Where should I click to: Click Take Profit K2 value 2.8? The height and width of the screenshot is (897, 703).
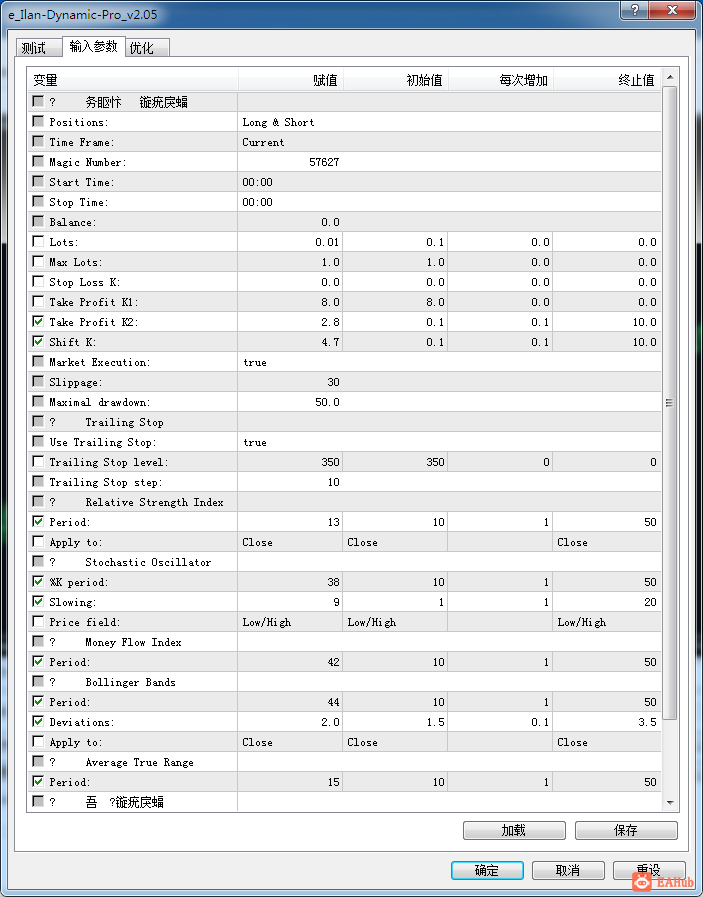point(331,322)
